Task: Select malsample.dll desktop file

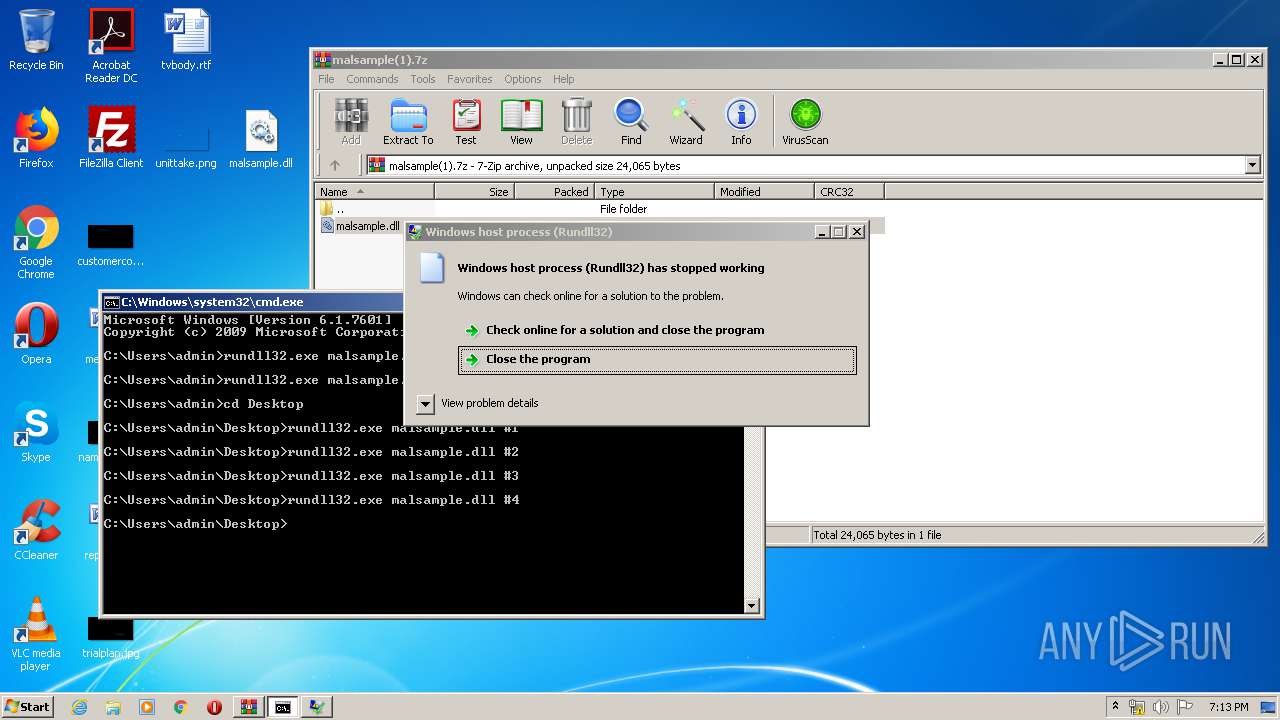Action: 261,138
